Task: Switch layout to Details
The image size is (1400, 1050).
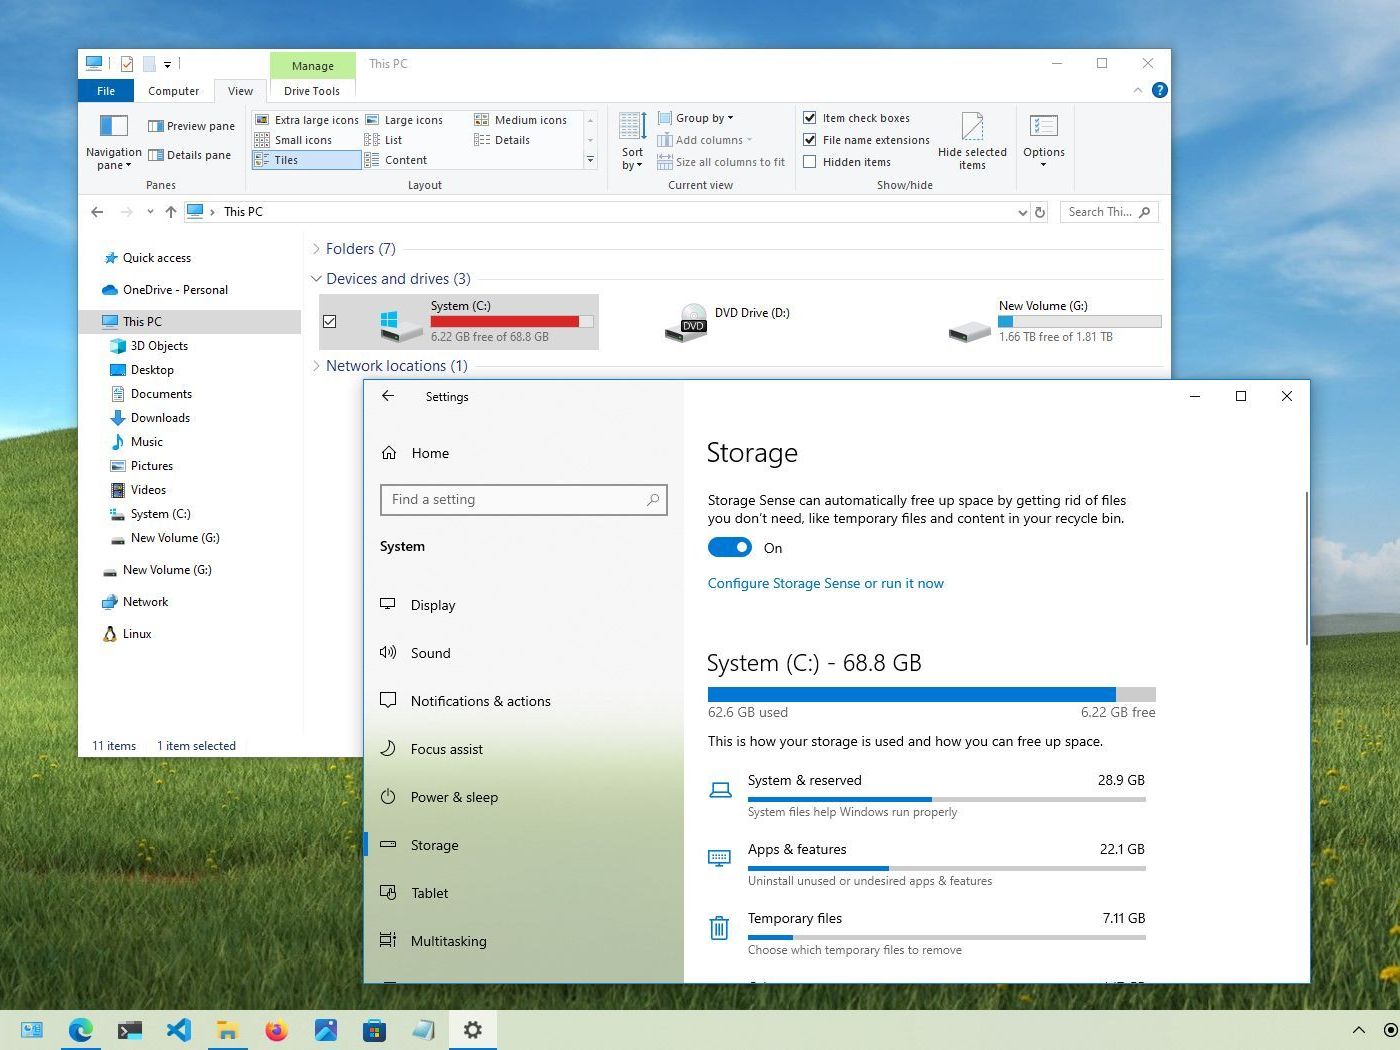Action: pyautogui.click(x=502, y=140)
